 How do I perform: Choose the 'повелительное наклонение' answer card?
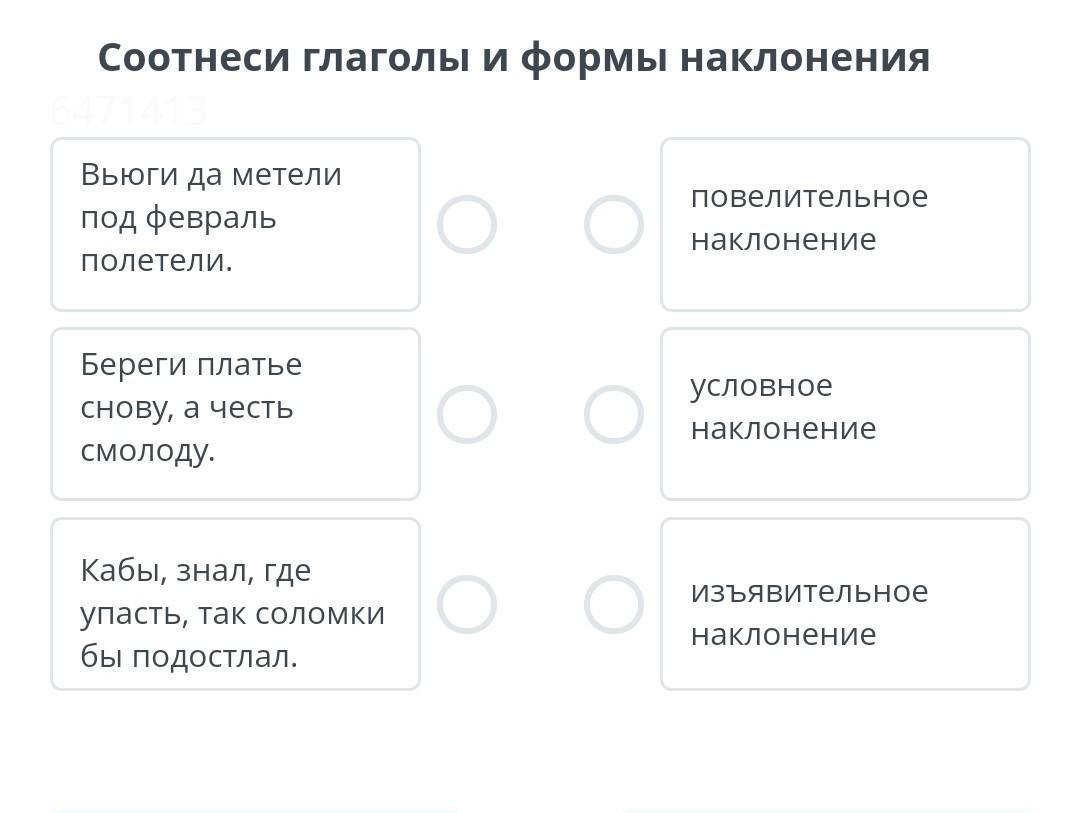point(845,225)
